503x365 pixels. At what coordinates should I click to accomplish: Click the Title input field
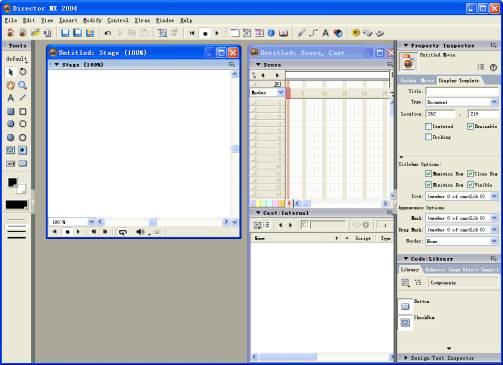[x=462, y=91]
